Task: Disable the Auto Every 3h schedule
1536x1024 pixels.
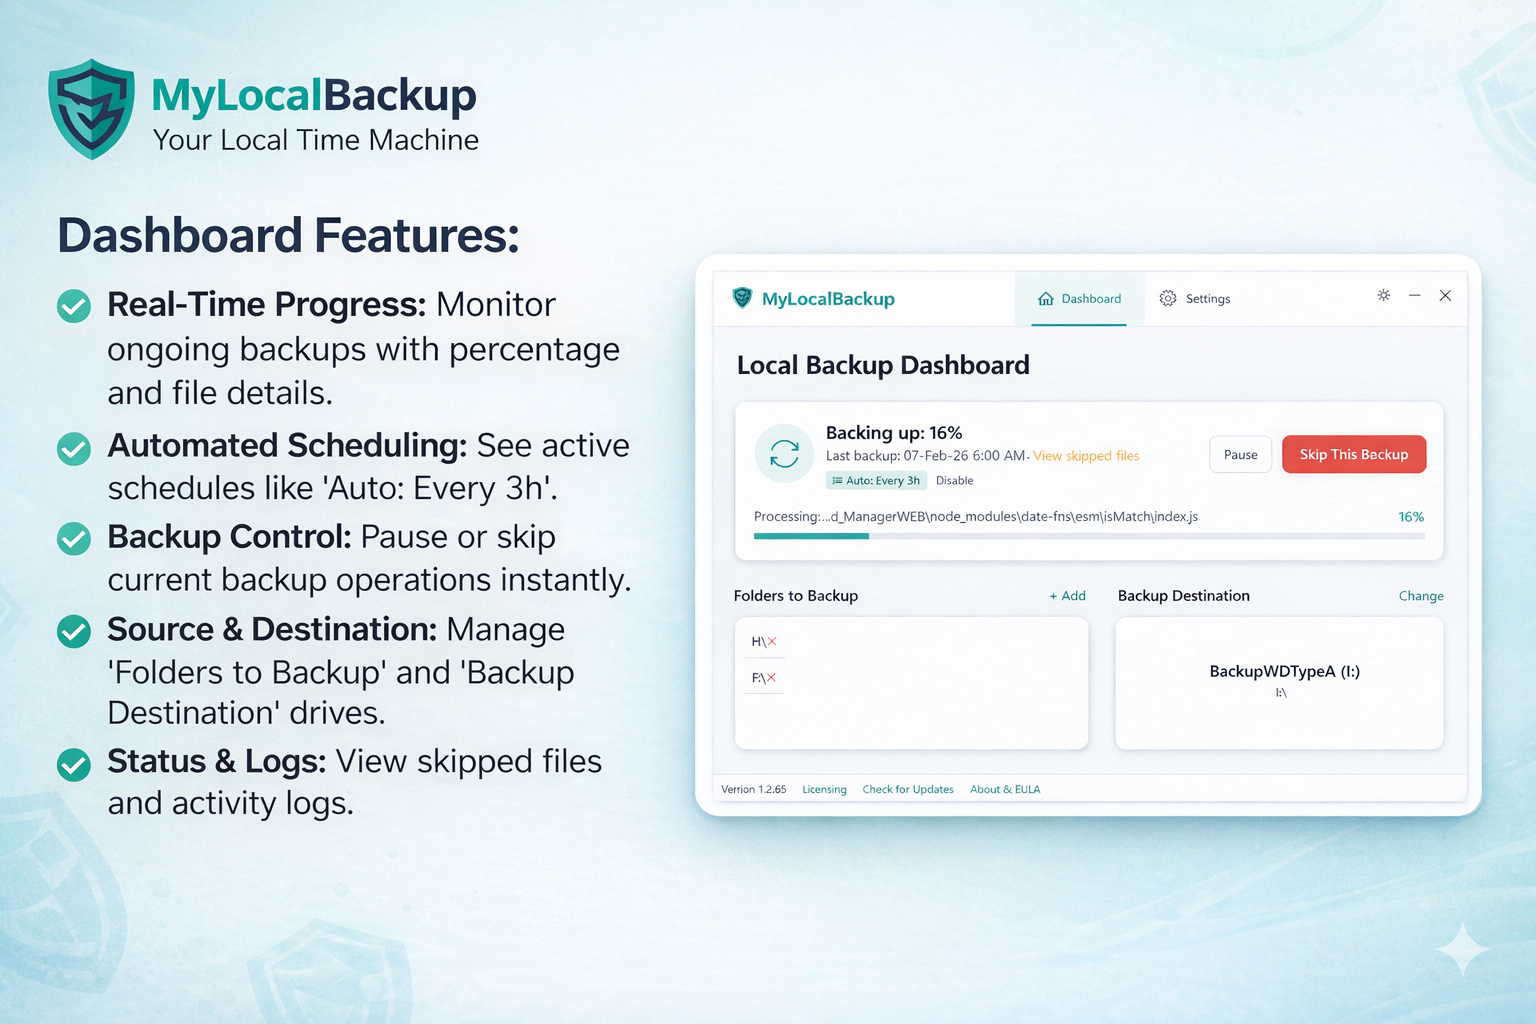Action: click(954, 480)
